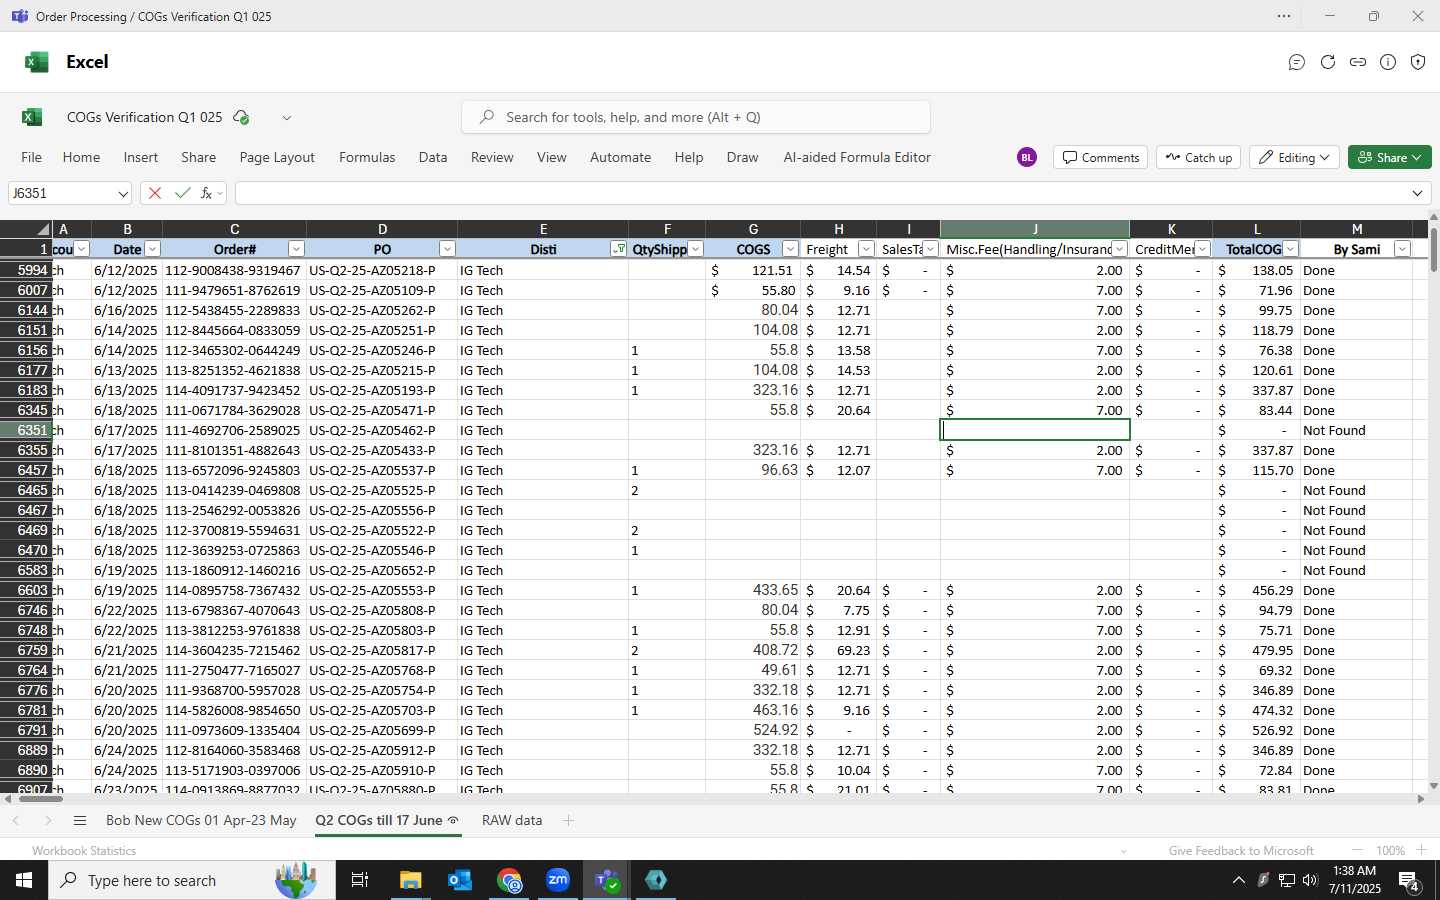Open the Comments pane button
The height and width of the screenshot is (900, 1440).
(x=1101, y=157)
